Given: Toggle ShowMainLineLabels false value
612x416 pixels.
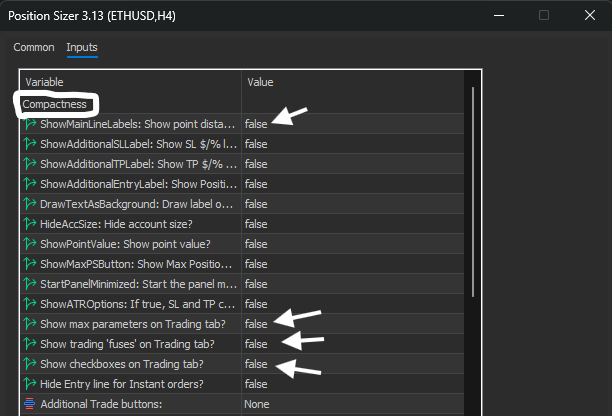Looking at the screenshot, I should point(256,124).
